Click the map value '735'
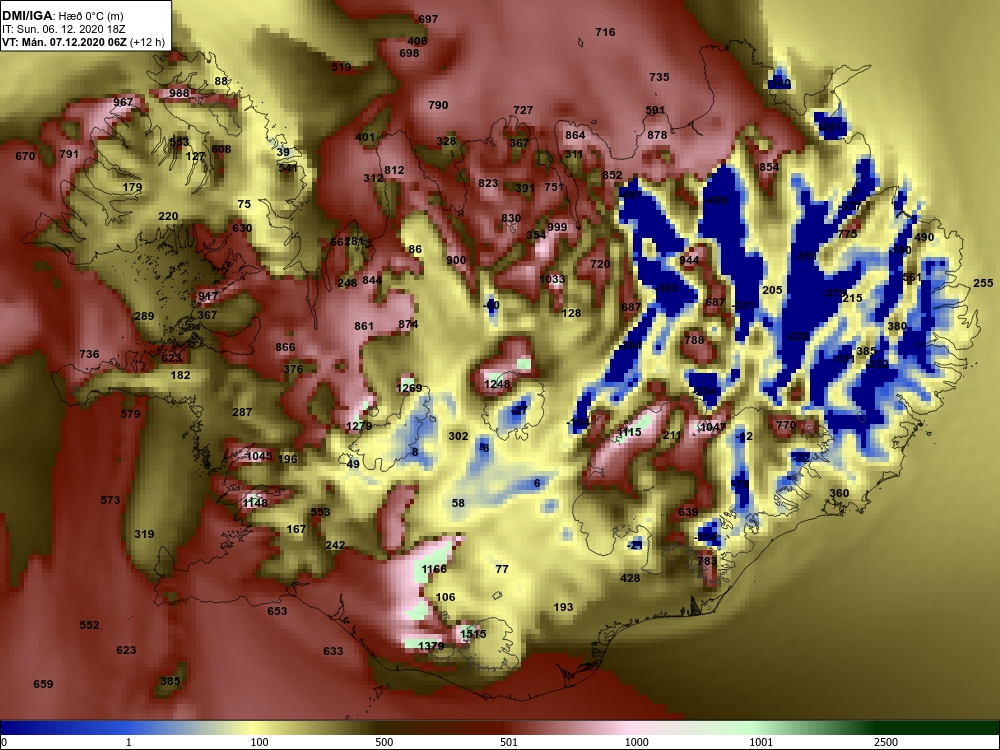Screen dimensions: 1000x750 pos(659,77)
